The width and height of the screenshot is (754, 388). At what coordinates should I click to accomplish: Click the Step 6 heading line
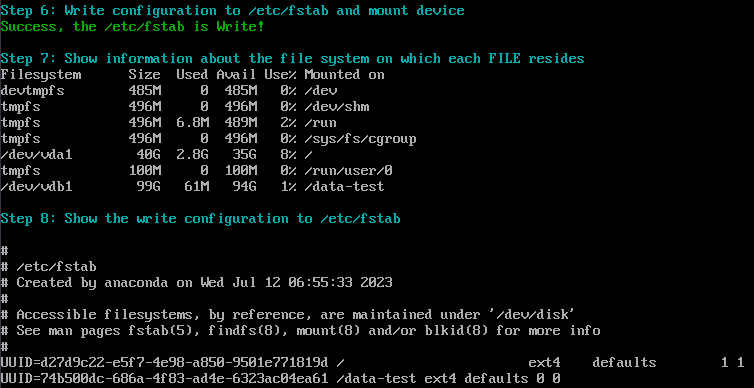pos(233,11)
